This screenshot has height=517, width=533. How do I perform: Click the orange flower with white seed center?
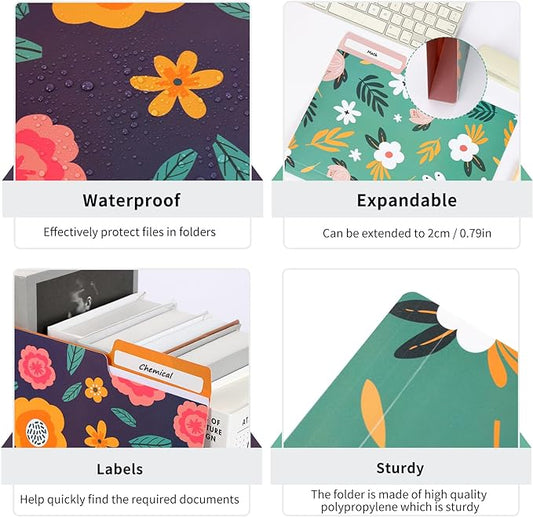tap(39, 423)
